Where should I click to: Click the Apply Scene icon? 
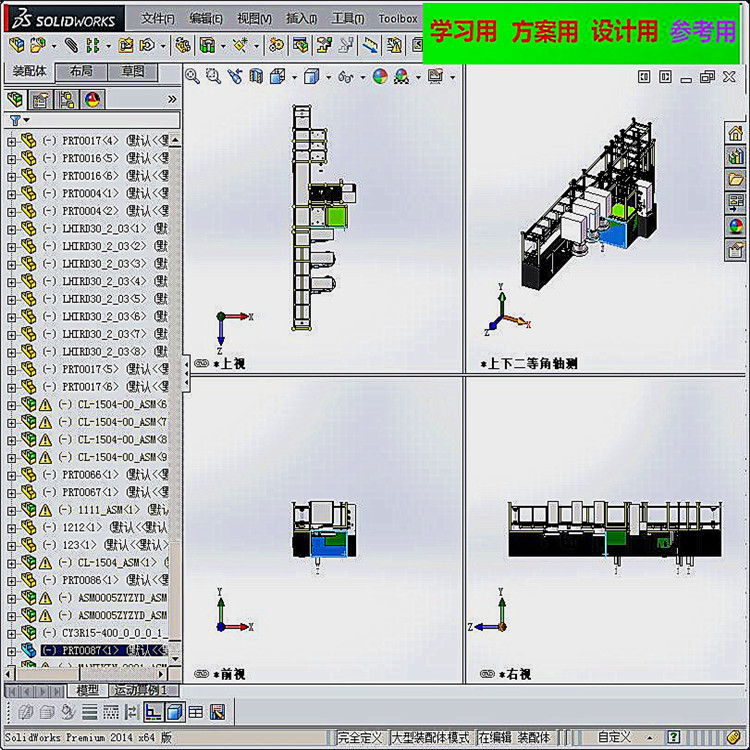point(402,77)
